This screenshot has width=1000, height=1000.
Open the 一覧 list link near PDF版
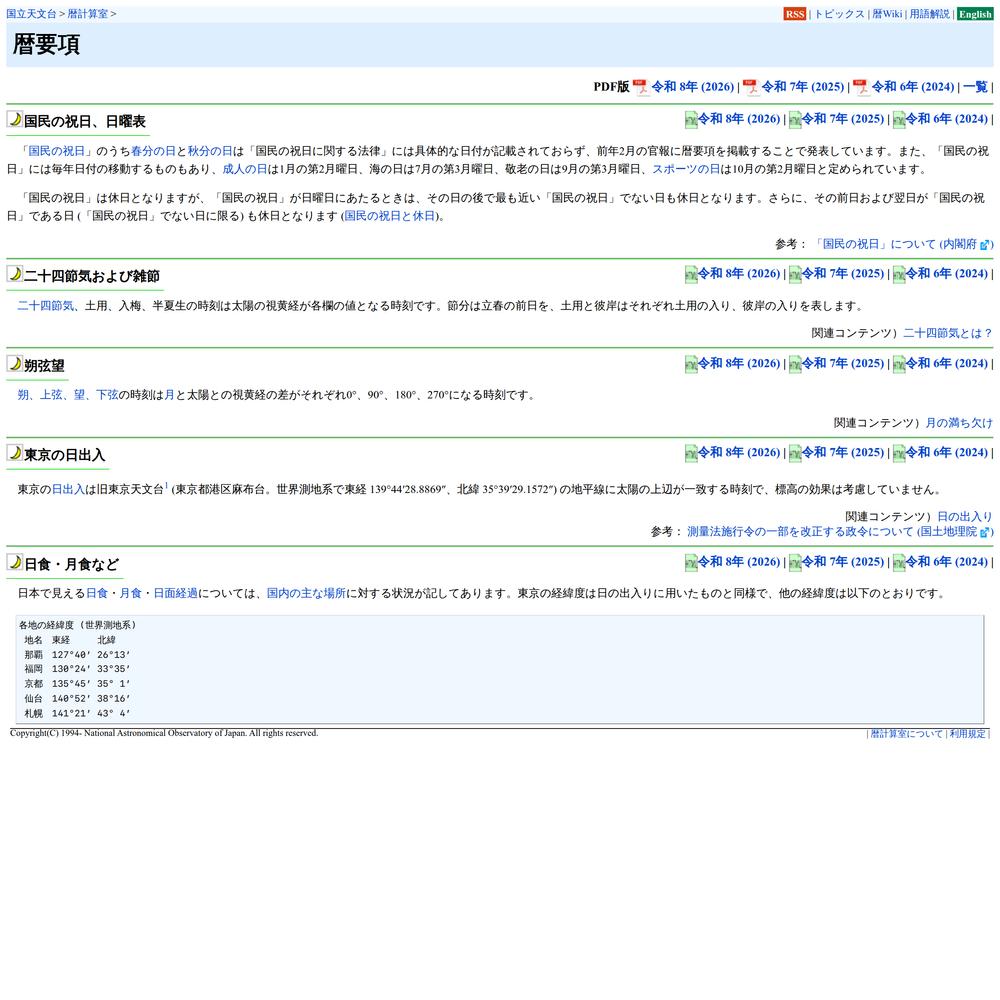tap(975, 87)
